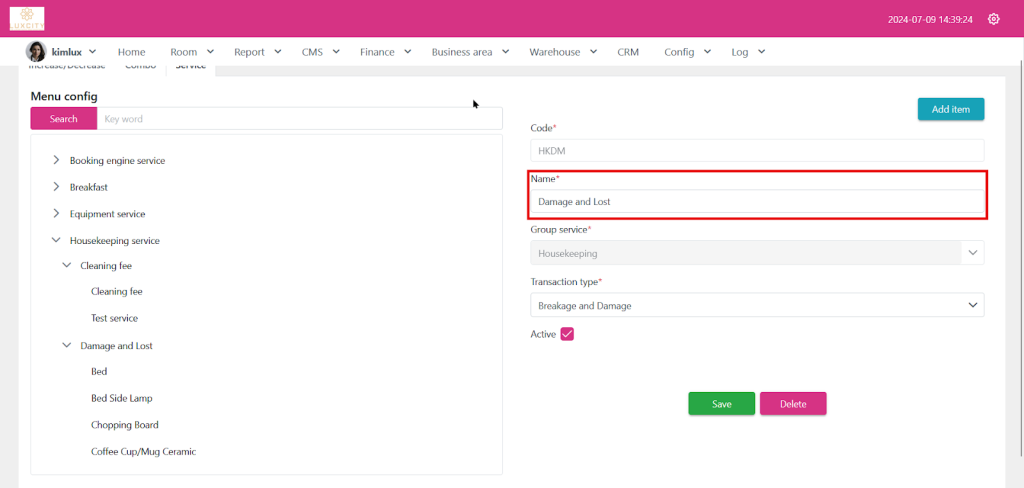The width and height of the screenshot is (1024, 488).
Task: Collapse the Cleaning fee group
Action: [67, 266]
